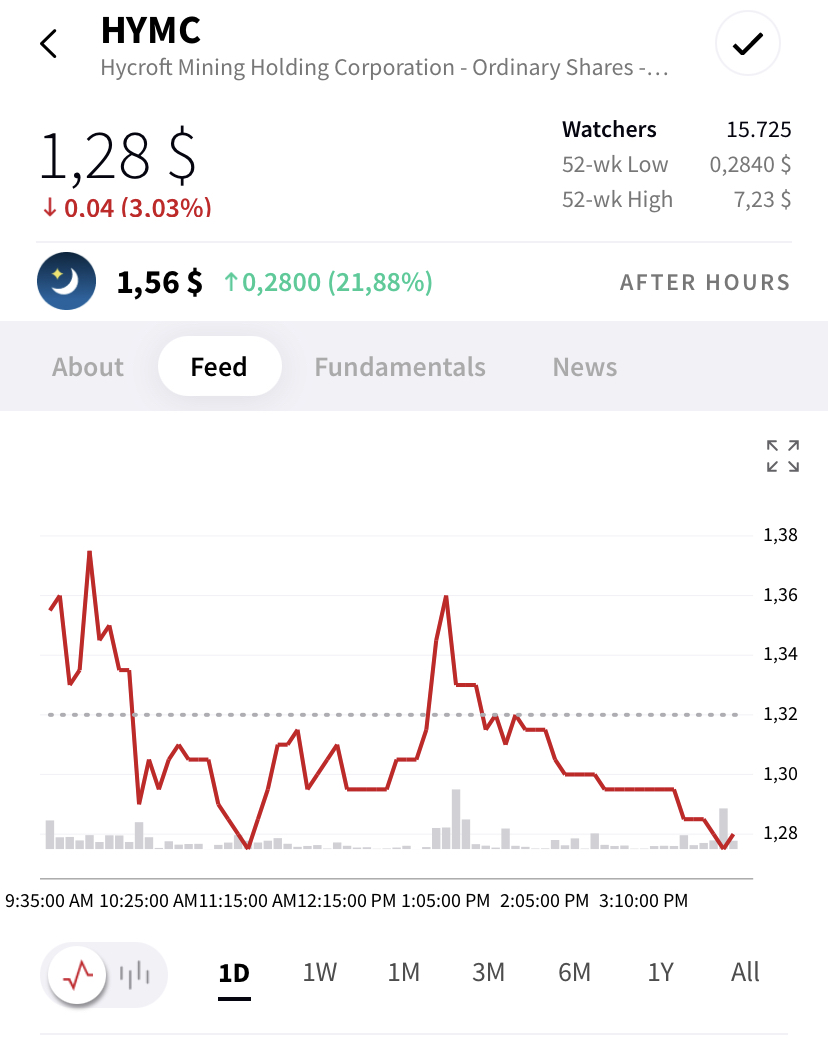Select the 1W time range

pos(319,972)
